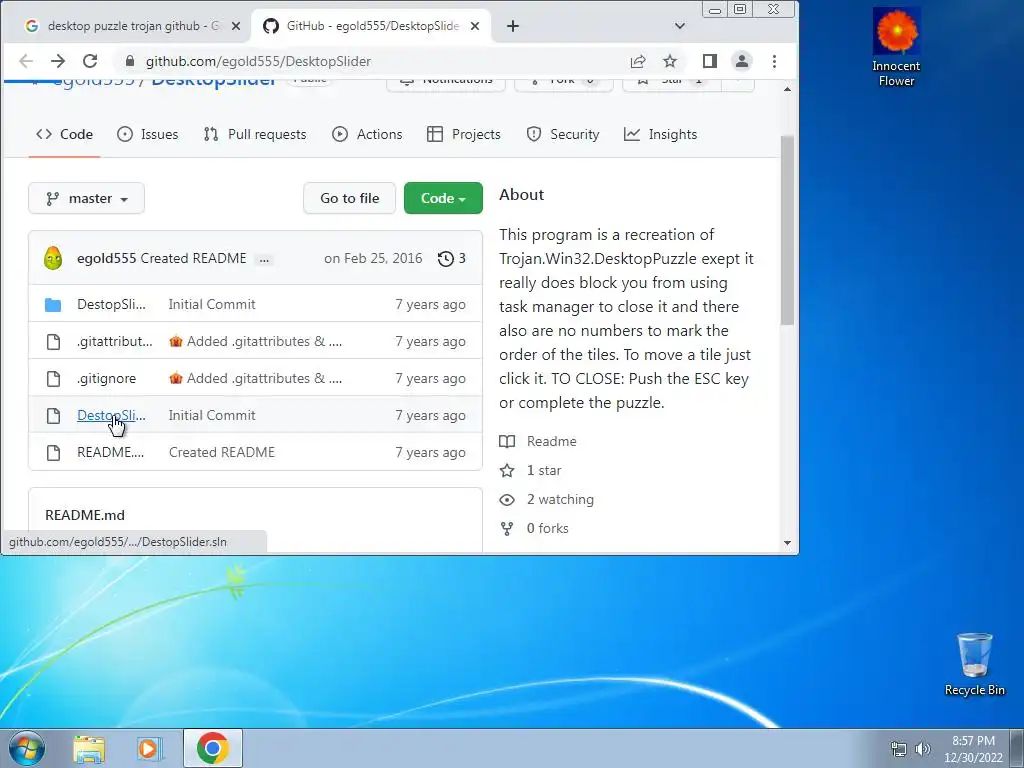Image resolution: width=1024 pixels, height=768 pixels.
Task: Click the blue folder icon
Action: point(53,304)
